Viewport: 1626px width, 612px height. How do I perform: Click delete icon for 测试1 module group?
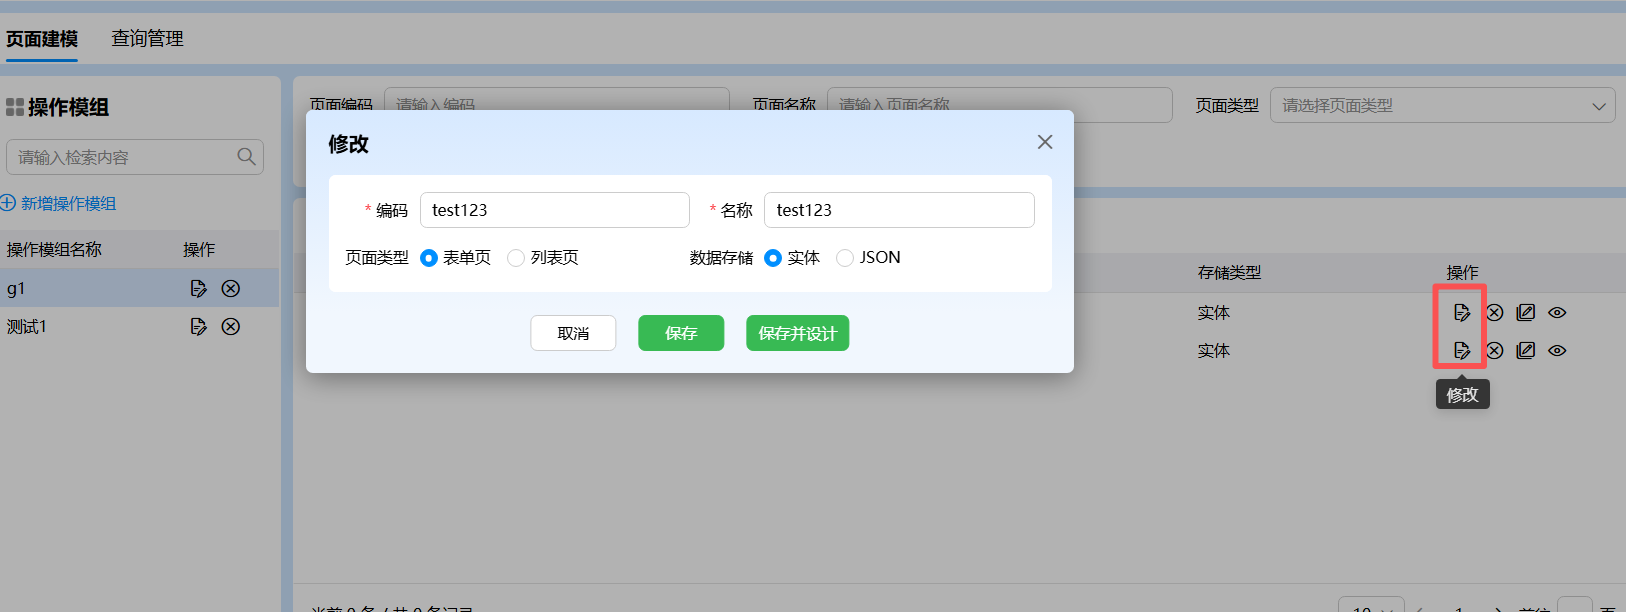click(231, 327)
